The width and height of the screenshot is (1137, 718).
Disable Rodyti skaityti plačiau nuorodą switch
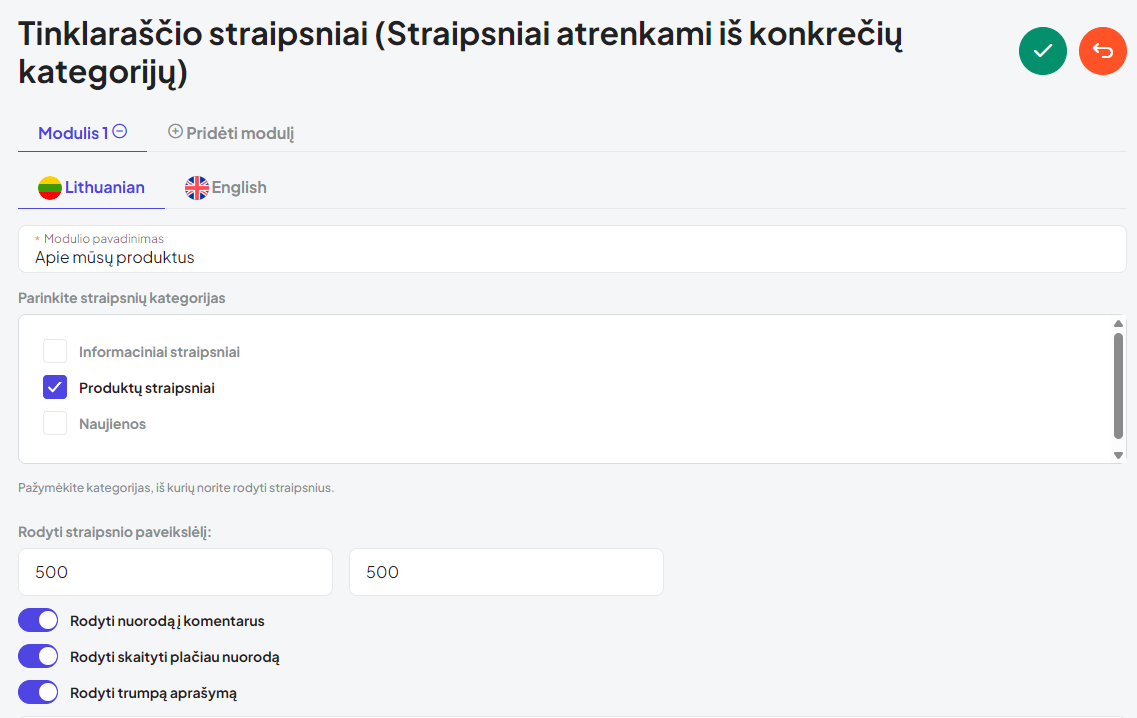coord(38,656)
